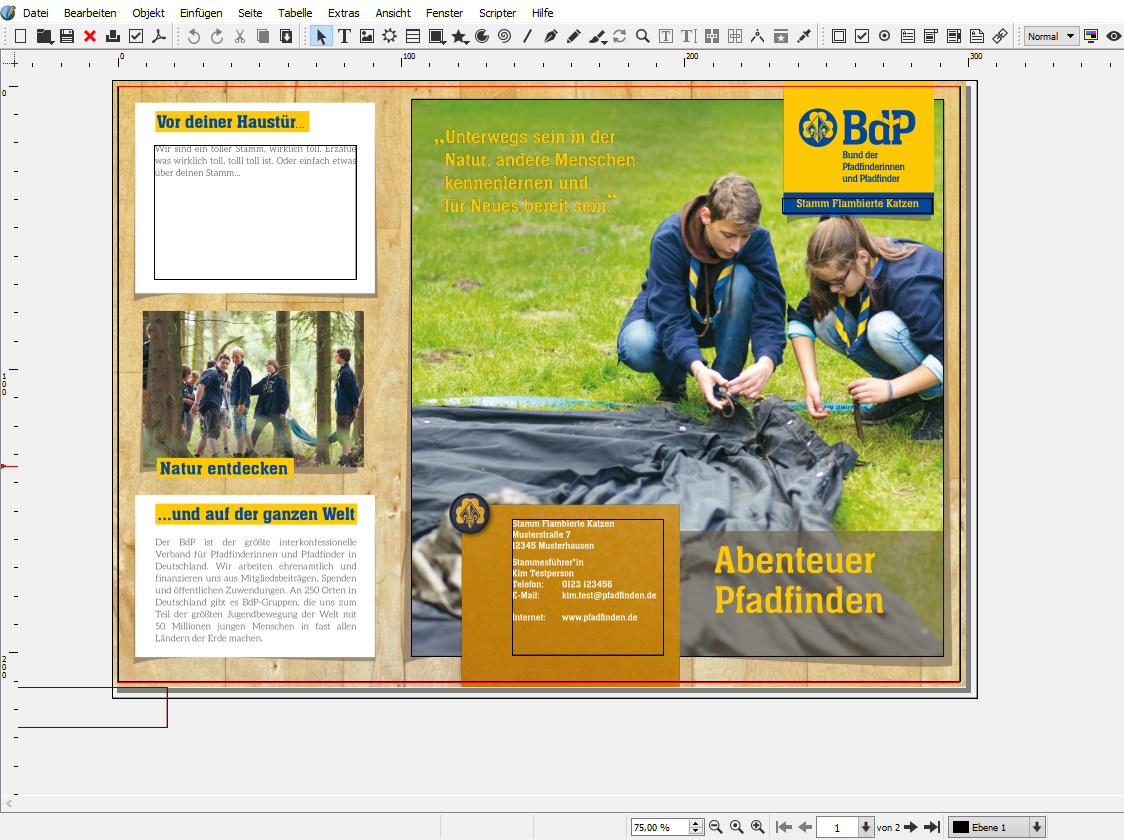This screenshot has width=1124, height=840.
Task: Choose the Spiral drawing tool
Action: [504, 36]
